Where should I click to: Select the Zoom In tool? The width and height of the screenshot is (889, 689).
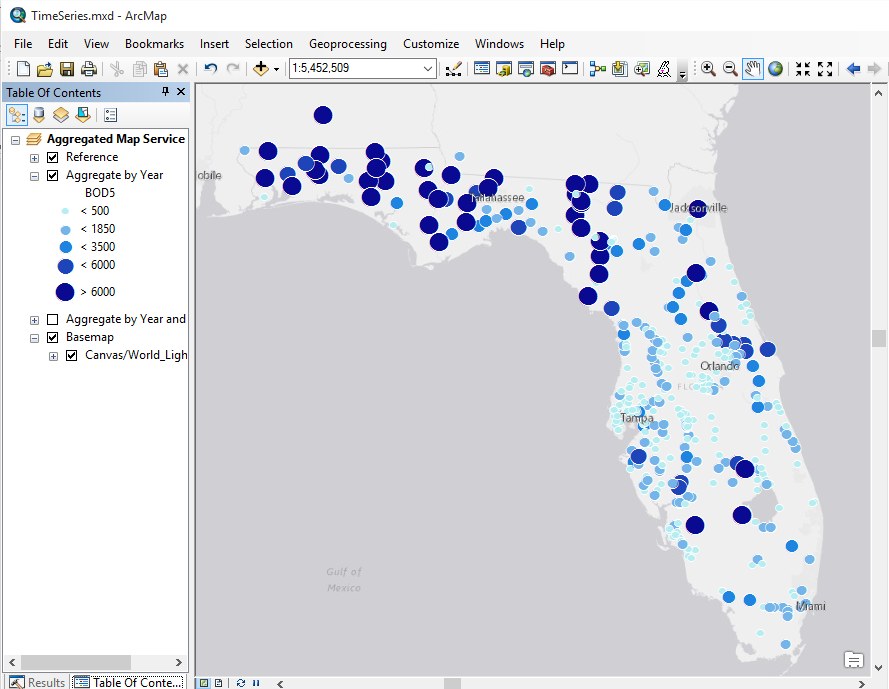pyautogui.click(x=708, y=69)
